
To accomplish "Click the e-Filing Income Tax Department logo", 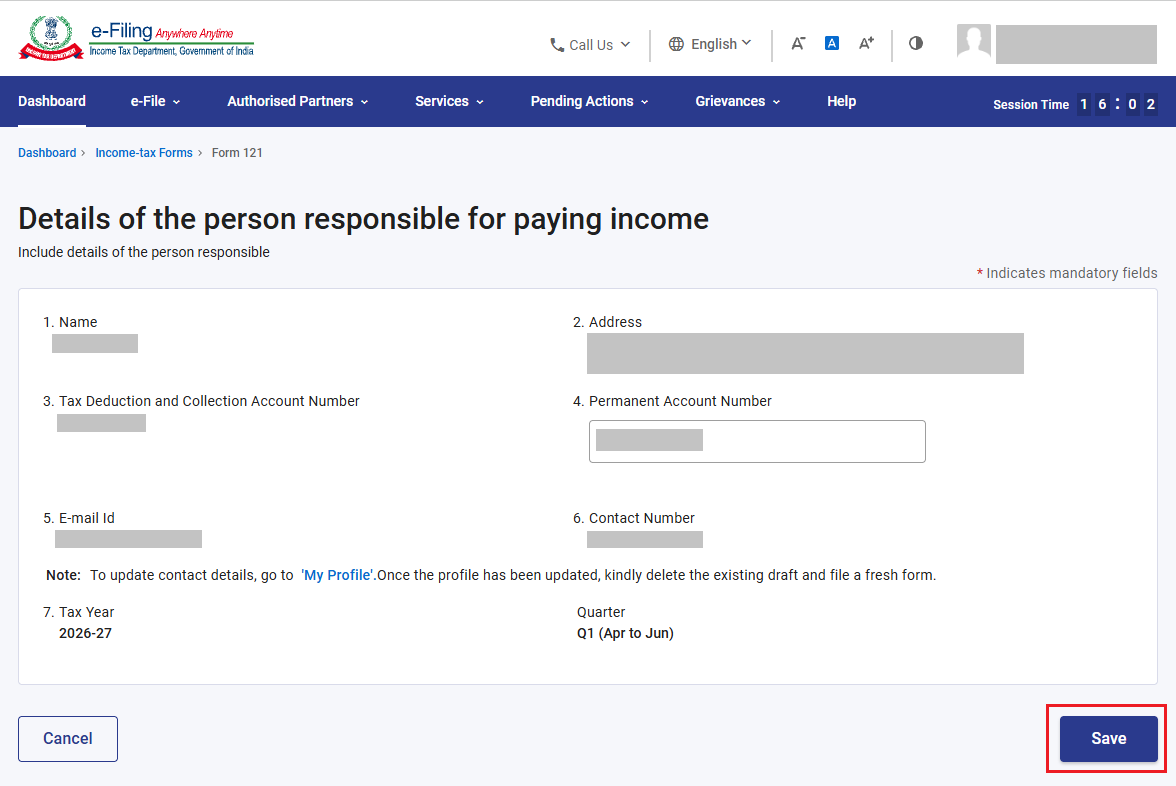I will click(136, 38).
